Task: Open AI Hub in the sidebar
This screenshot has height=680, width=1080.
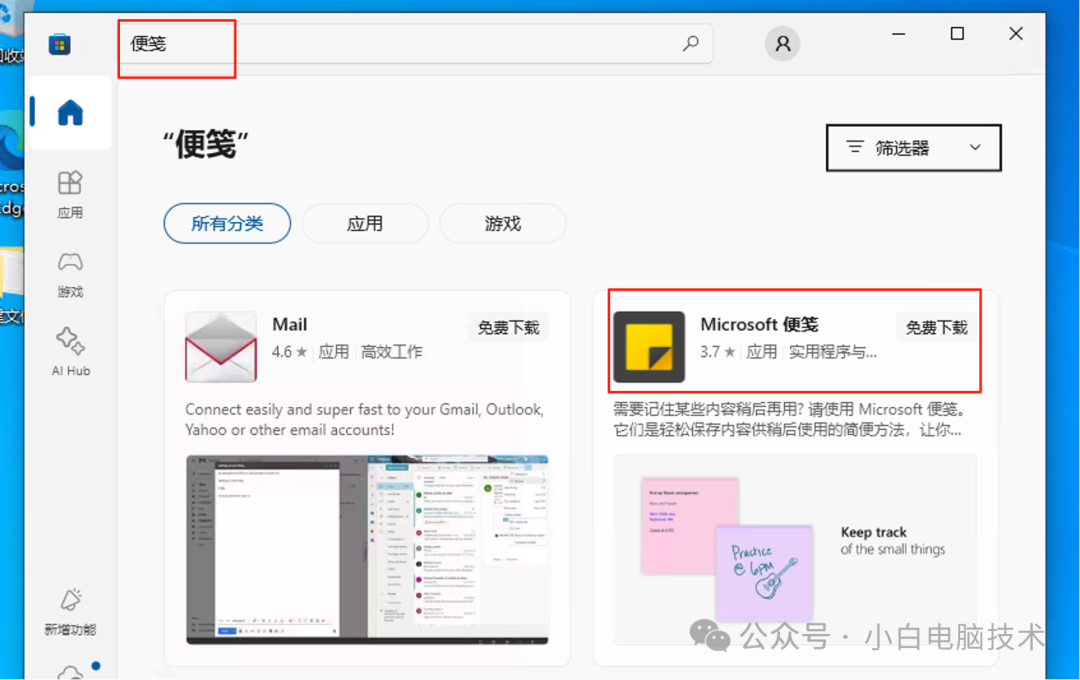Action: [x=70, y=352]
